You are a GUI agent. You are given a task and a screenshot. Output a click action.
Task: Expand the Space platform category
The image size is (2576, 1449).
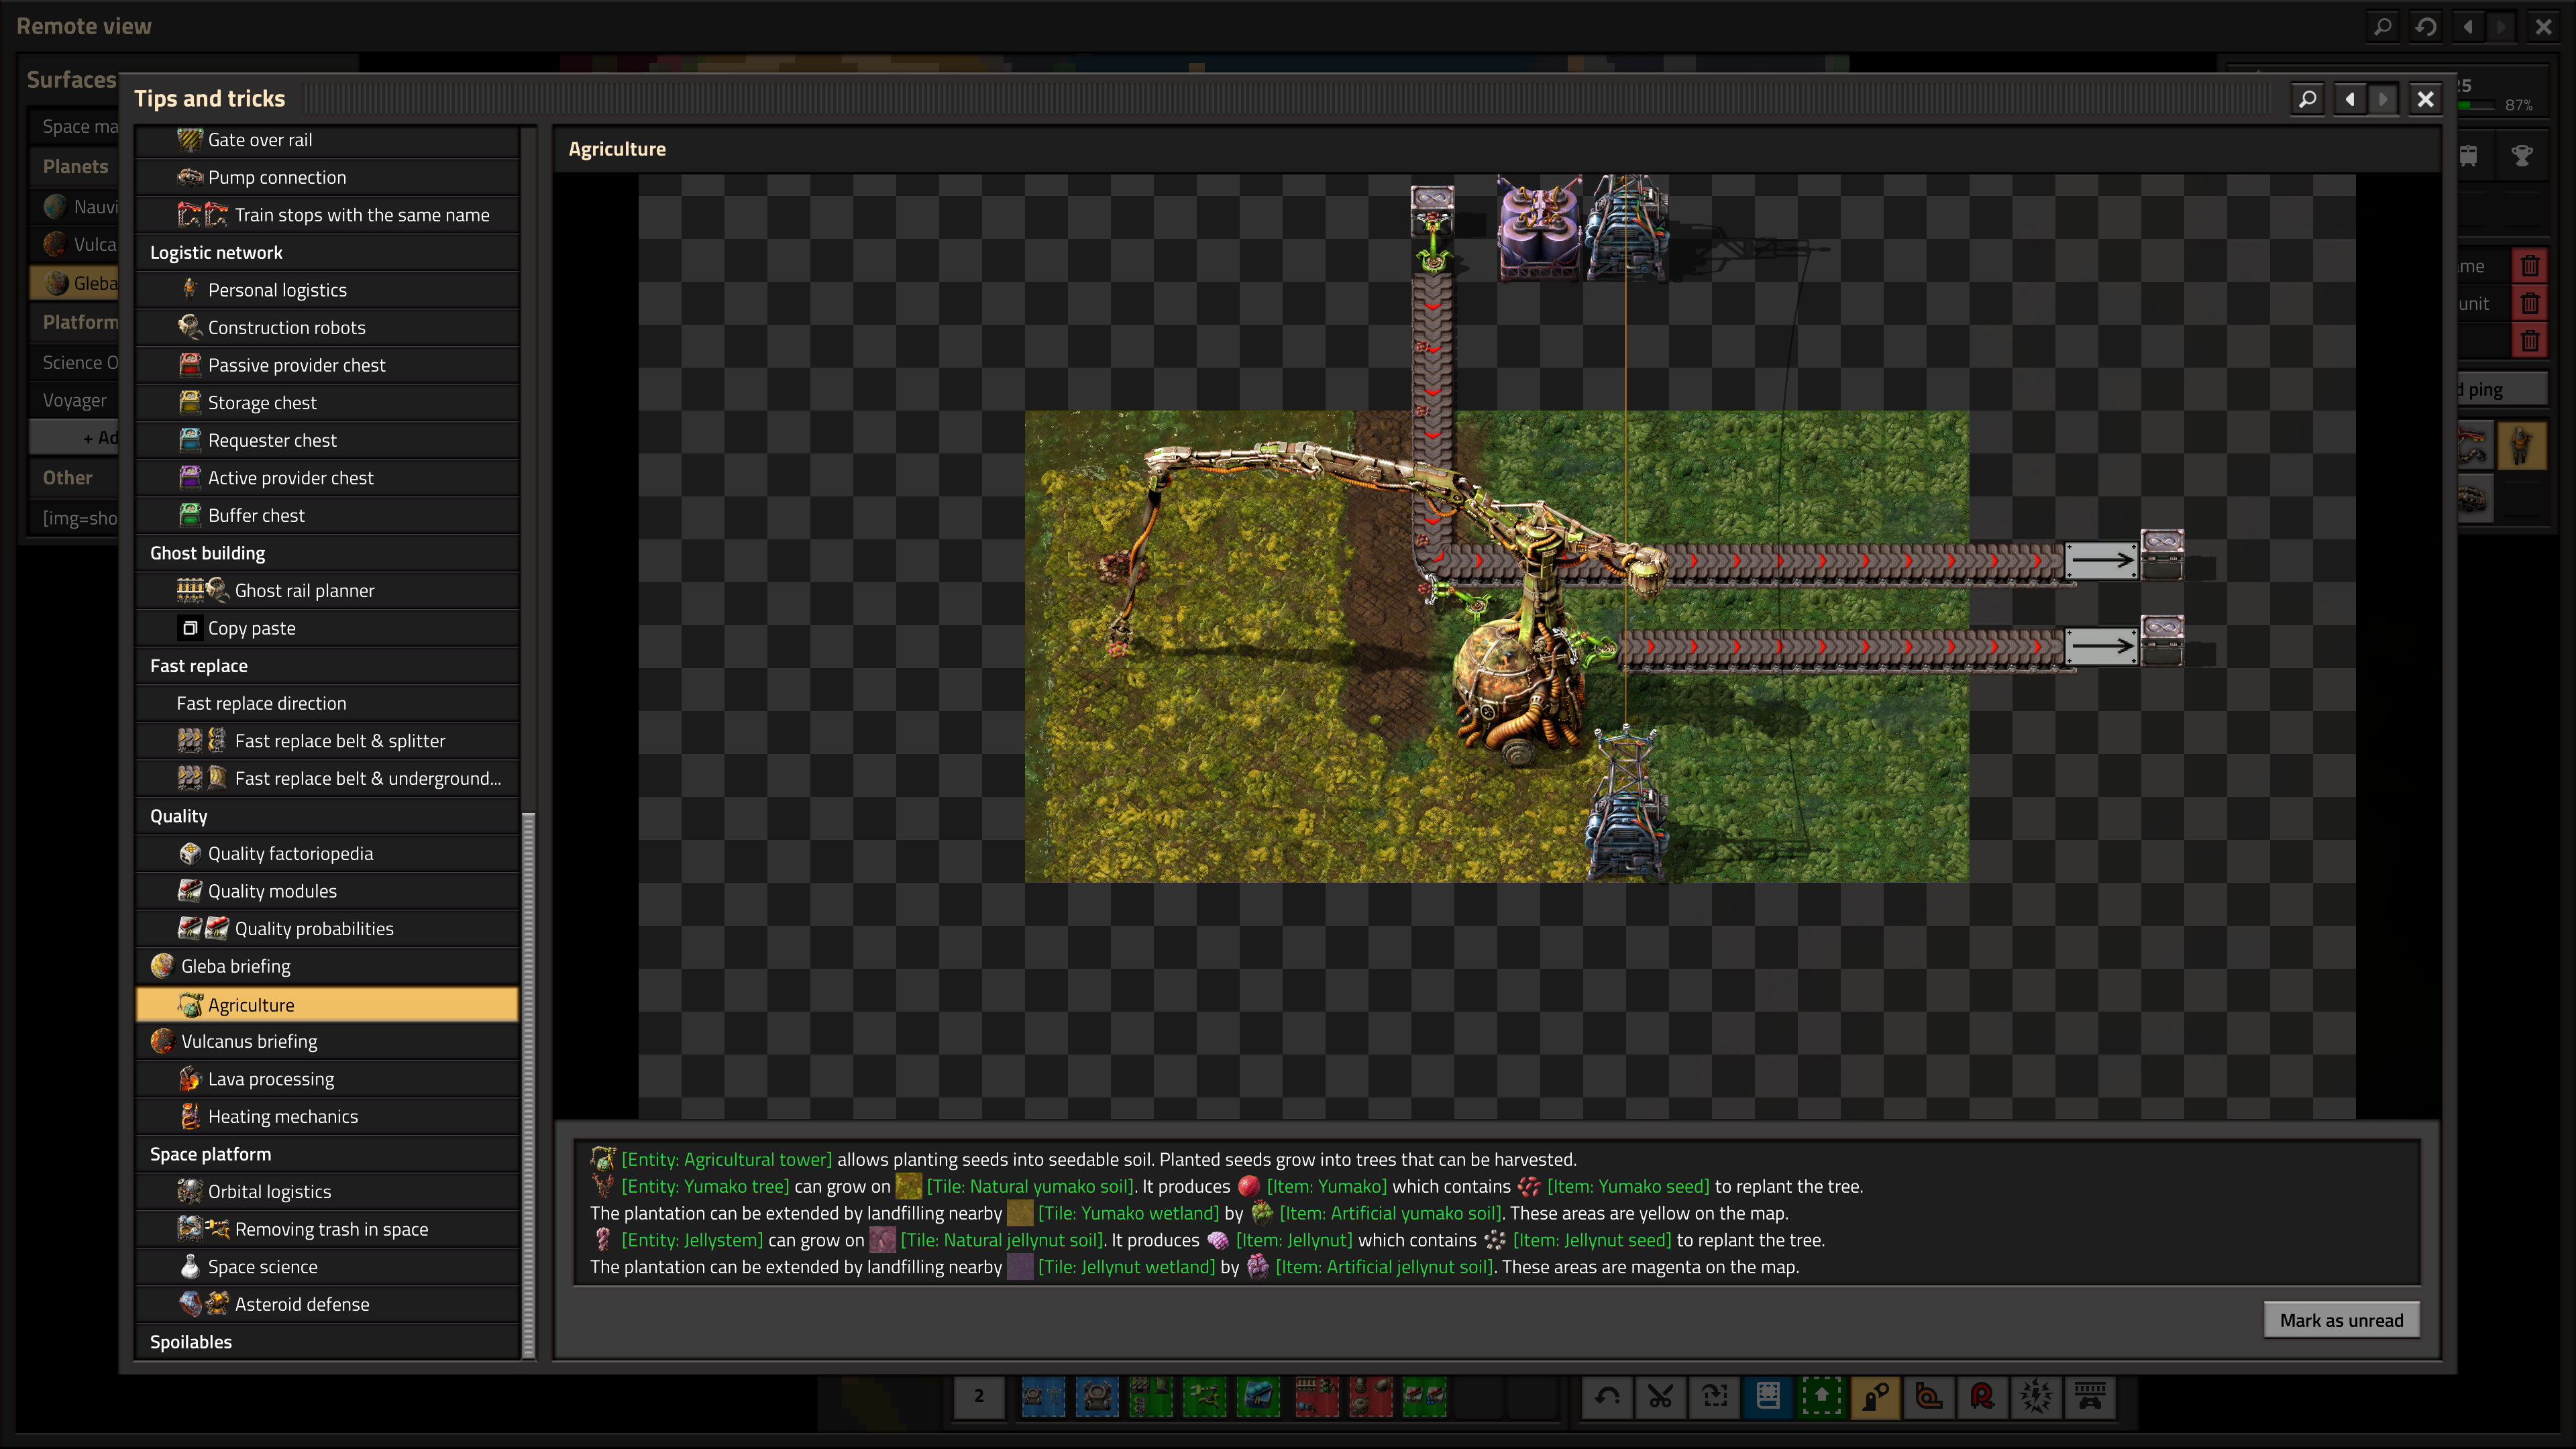pyautogui.click(x=327, y=1154)
